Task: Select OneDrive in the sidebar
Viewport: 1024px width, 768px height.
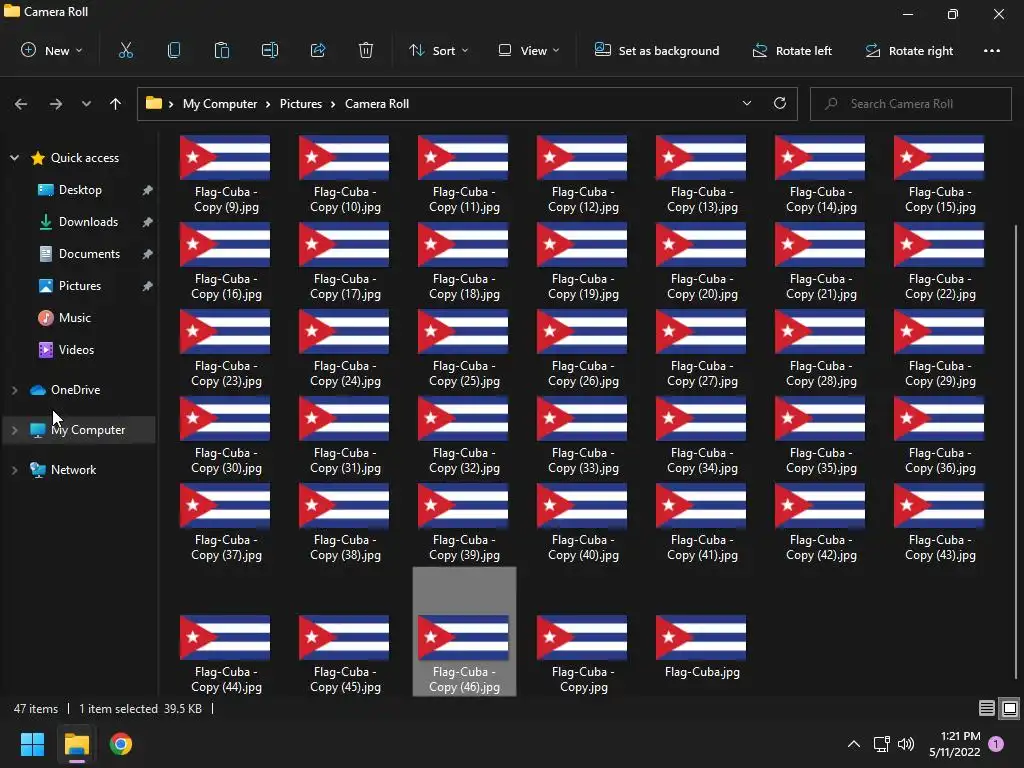Action: click(x=75, y=390)
